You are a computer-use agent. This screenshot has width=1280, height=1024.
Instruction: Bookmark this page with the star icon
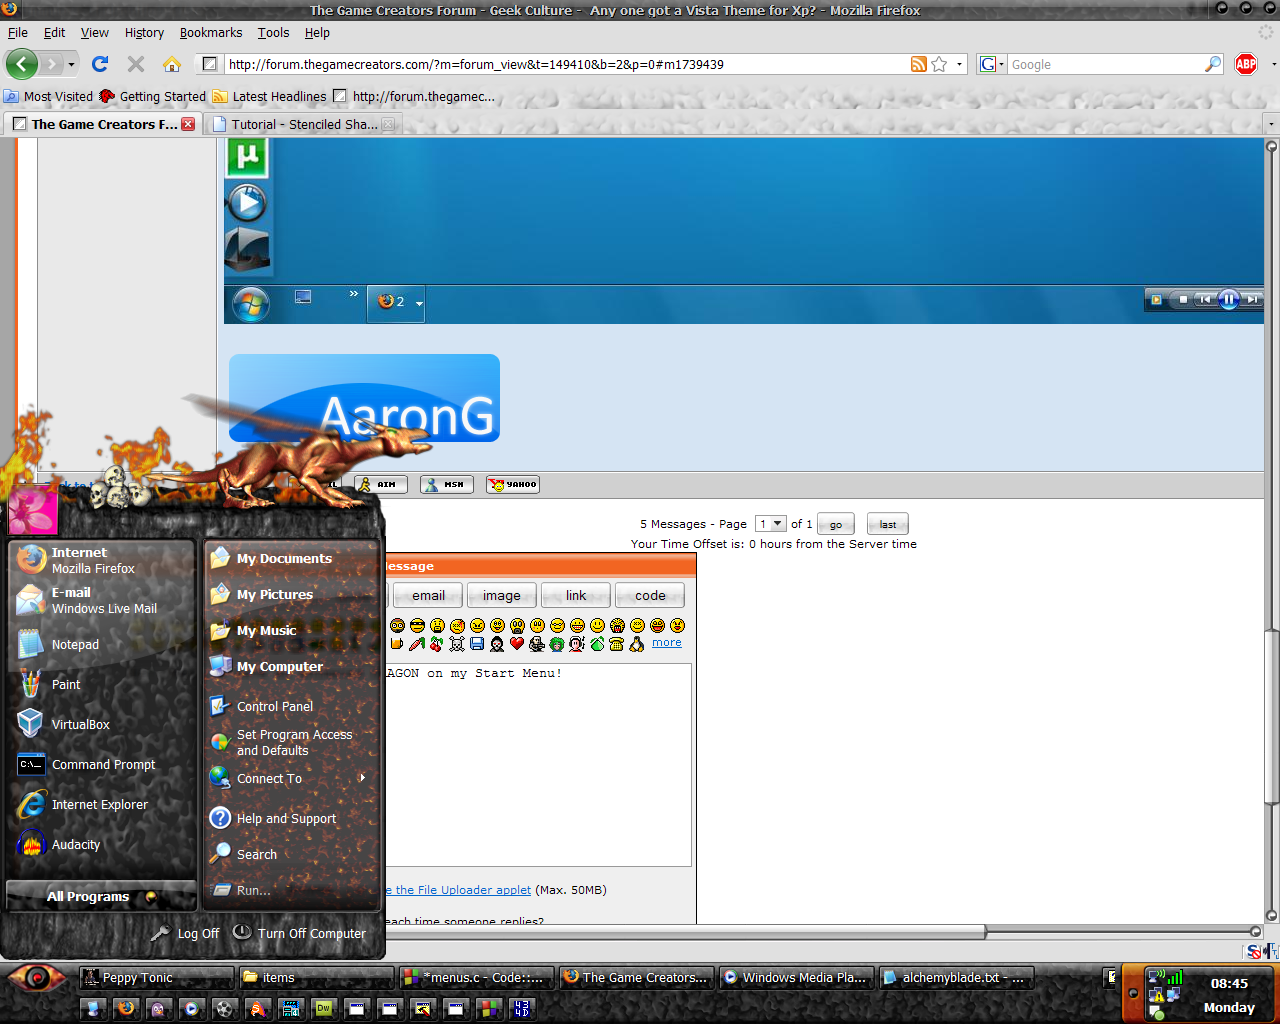[939, 64]
